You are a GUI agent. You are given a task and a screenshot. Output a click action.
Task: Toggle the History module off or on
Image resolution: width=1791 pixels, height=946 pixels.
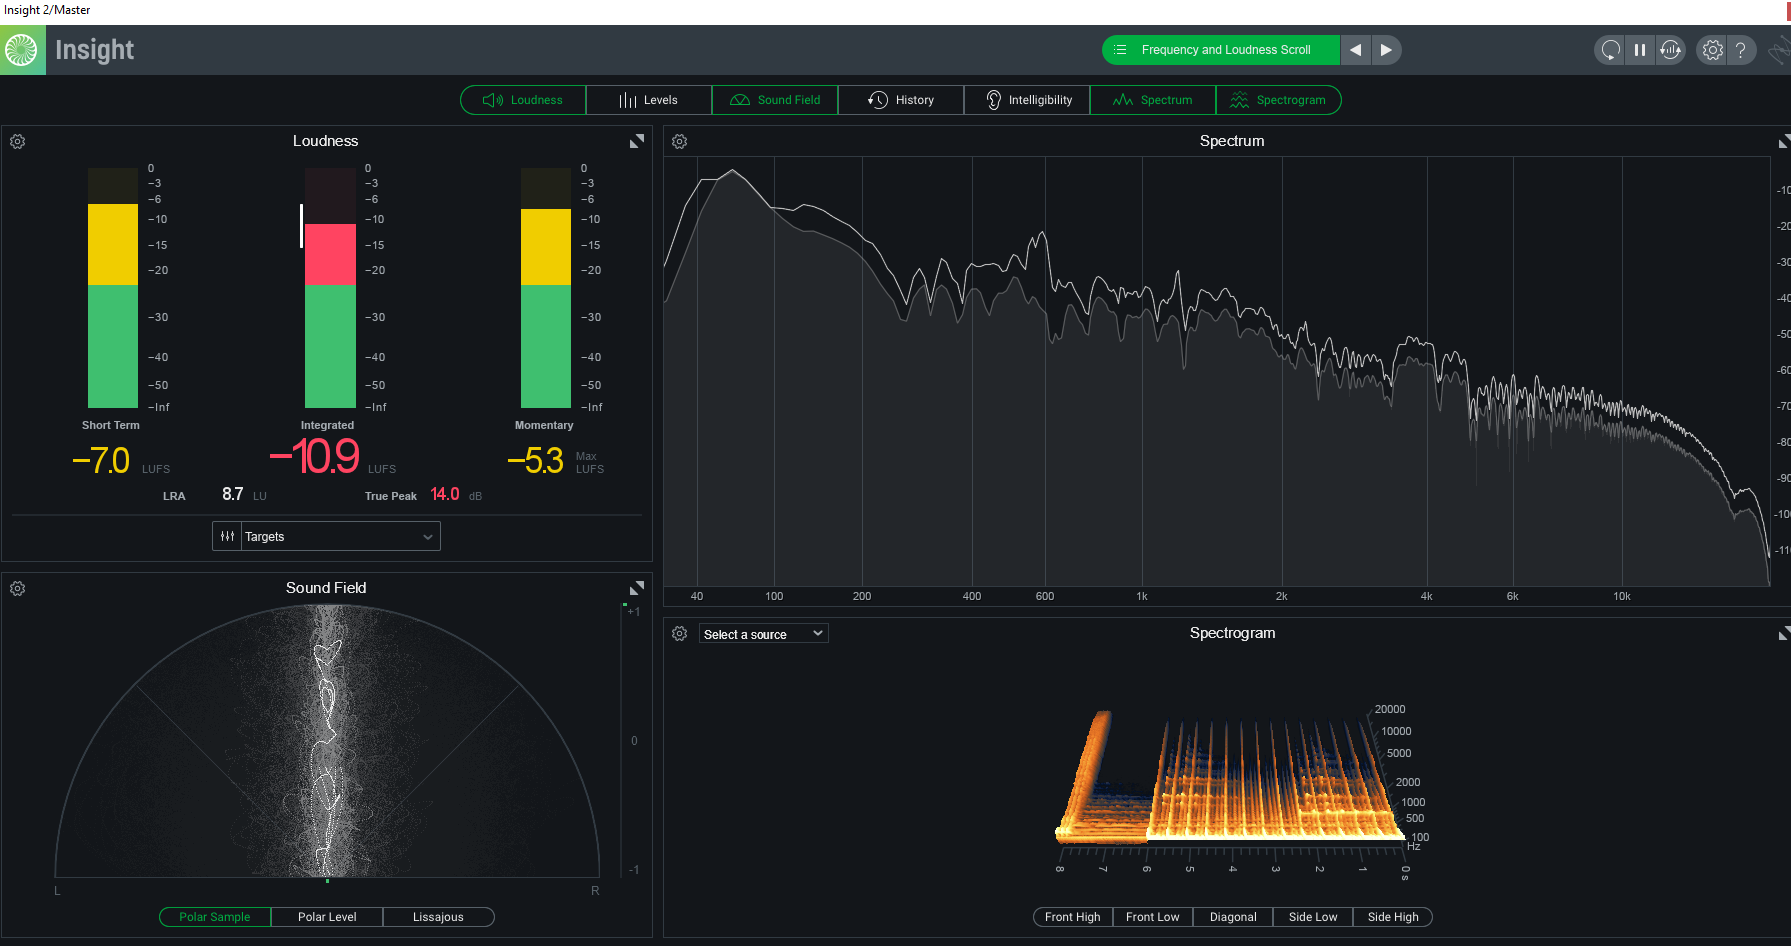pos(901,100)
